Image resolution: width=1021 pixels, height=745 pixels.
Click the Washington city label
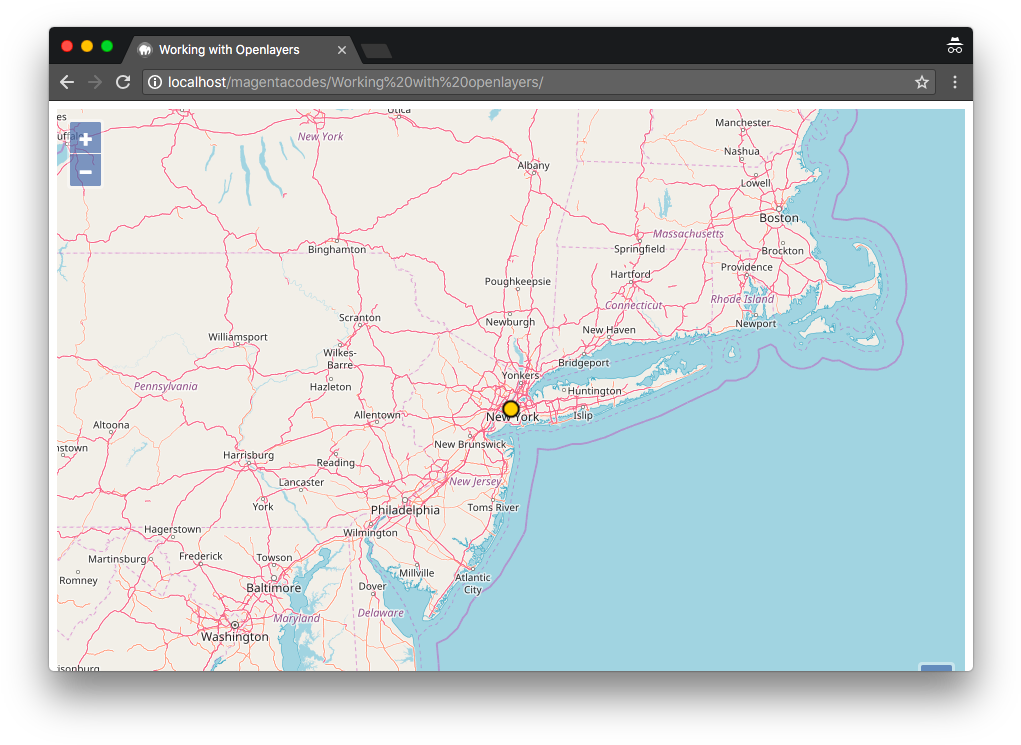click(x=234, y=637)
